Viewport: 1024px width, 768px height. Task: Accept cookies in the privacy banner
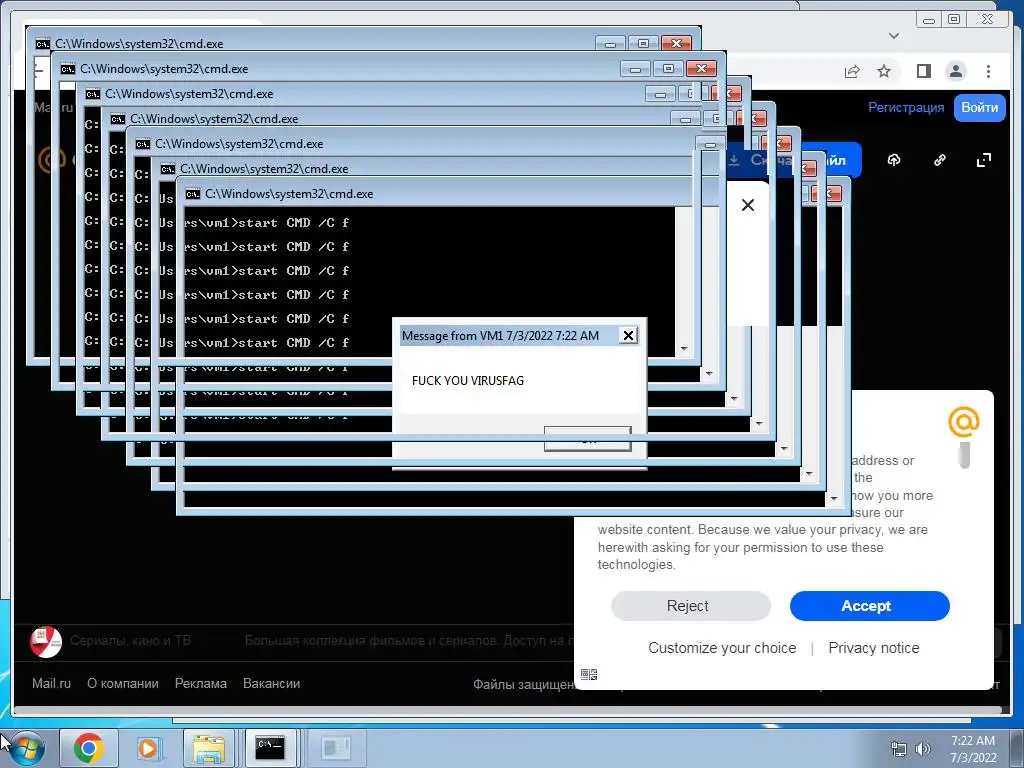click(869, 606)
